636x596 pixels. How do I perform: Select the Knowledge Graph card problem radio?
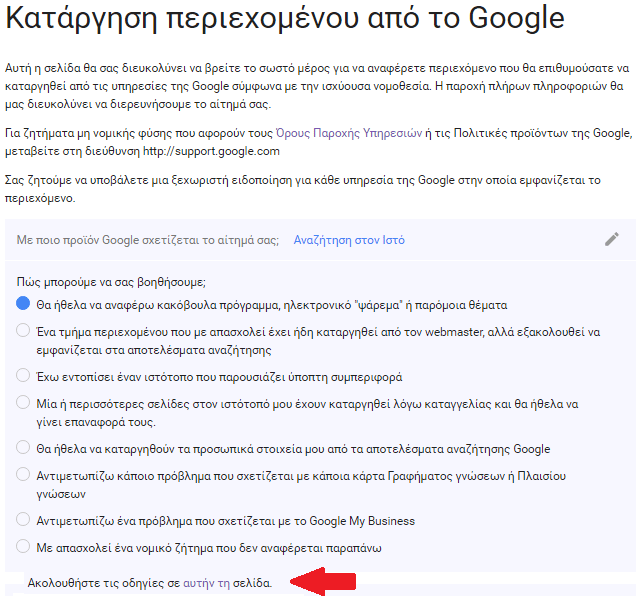23,474
